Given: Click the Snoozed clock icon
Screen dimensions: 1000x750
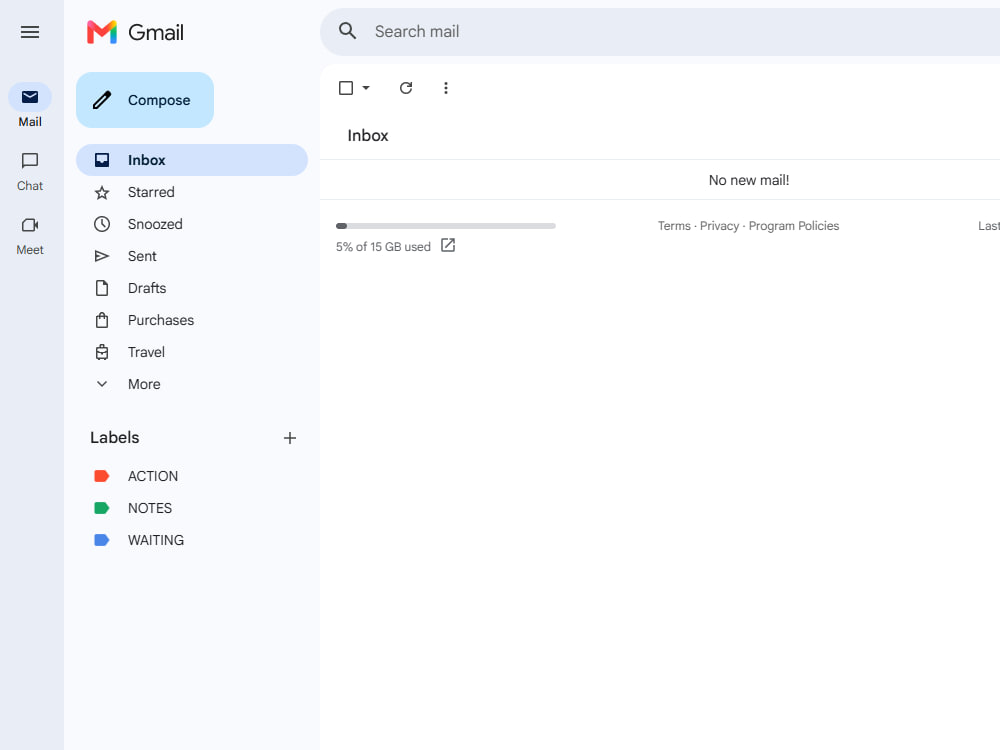Looking at the screenshot, I should coord(102,224).
